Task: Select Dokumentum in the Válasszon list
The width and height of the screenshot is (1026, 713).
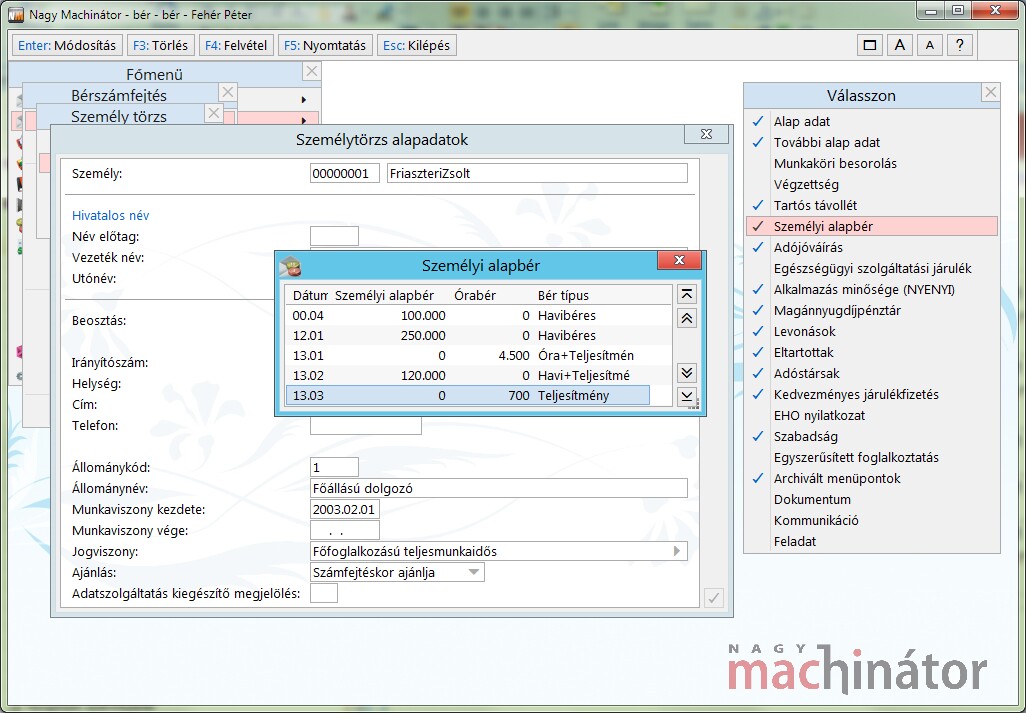Action: 812,499
